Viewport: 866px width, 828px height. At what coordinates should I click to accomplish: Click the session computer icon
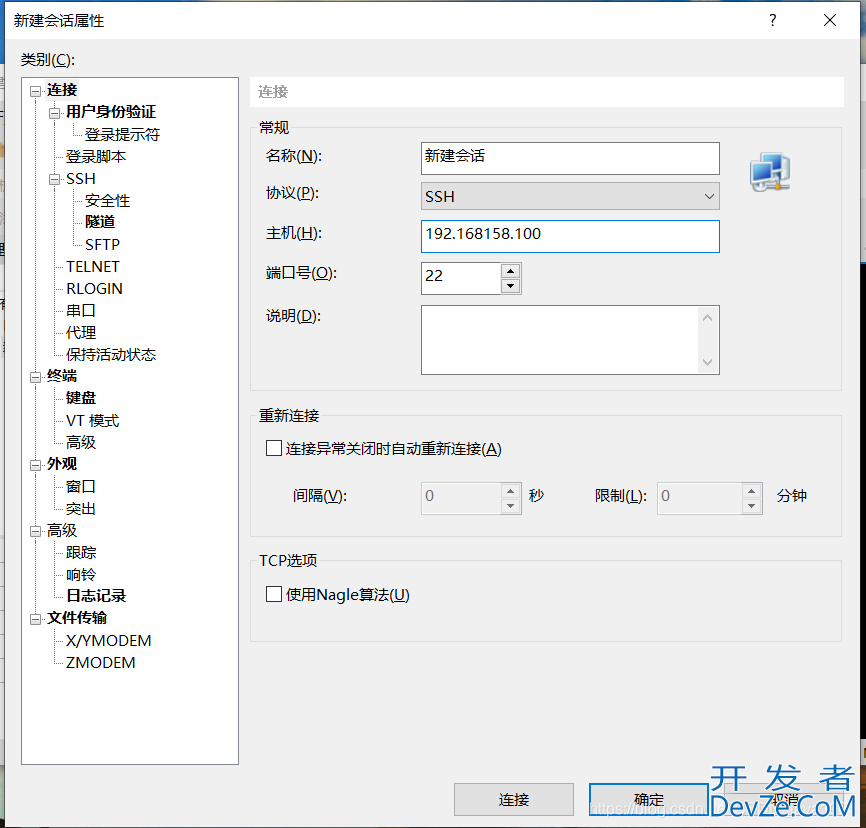coord(770,172)
